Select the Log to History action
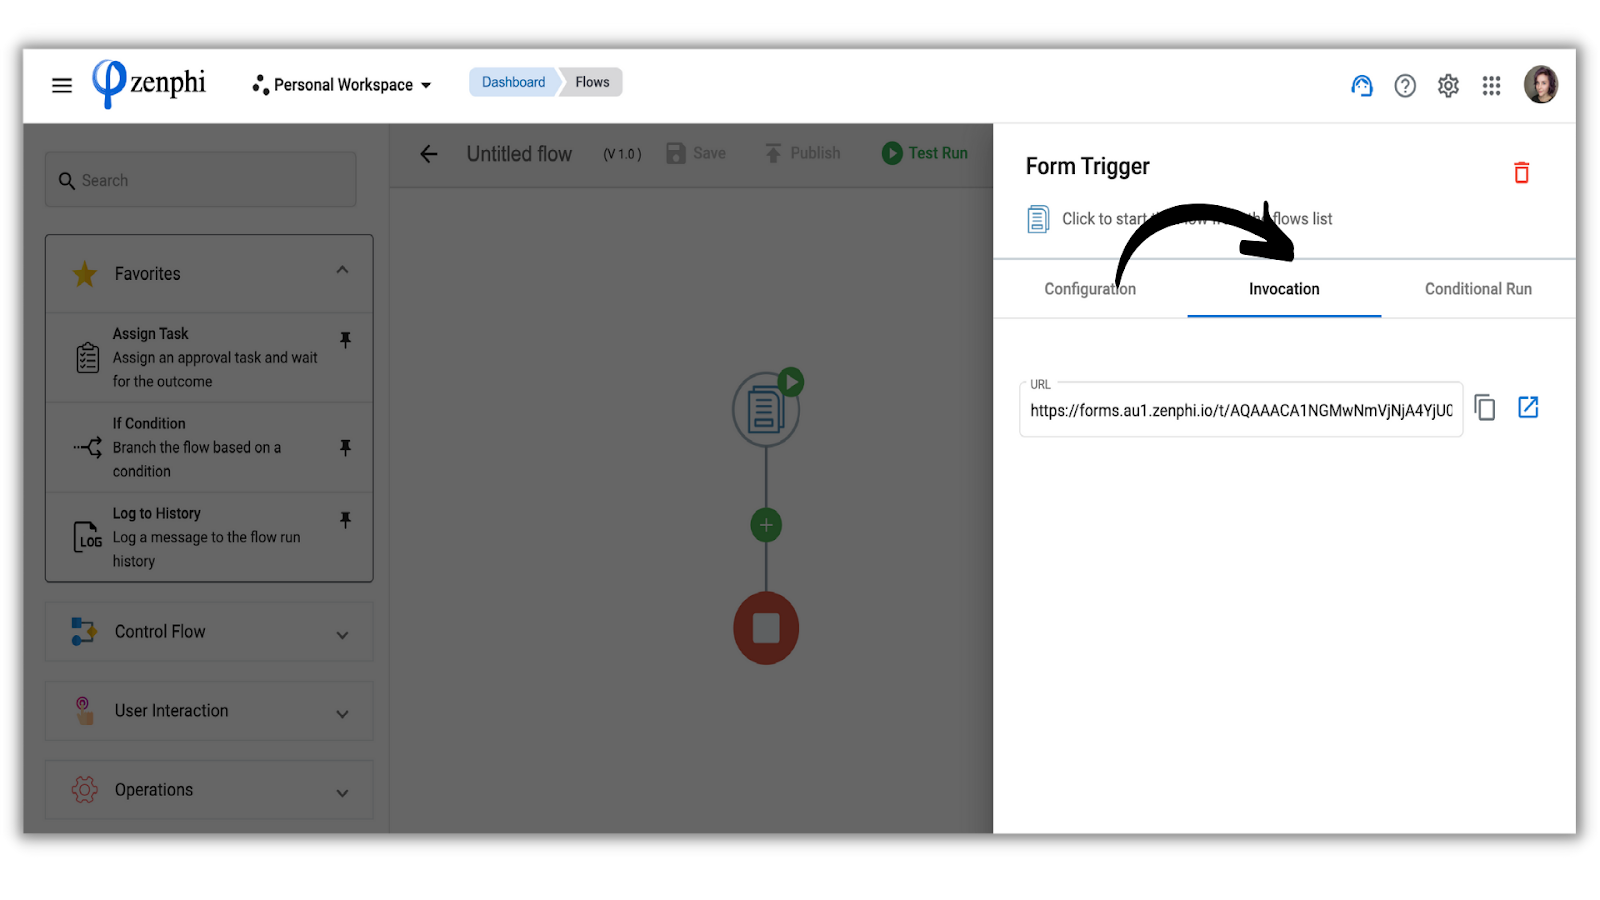The image size is (1600, 900). coord(209,537)
